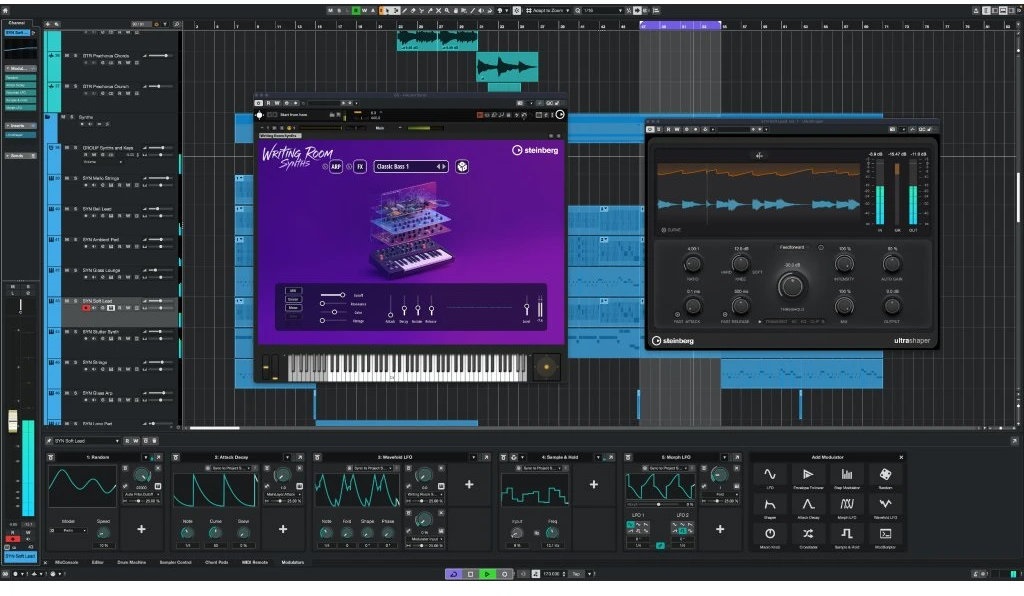Image resolution: width=1024 pixels, height=596 pixels.
Task: Open the Feedforward mode dropdown in UltraShaper
Action: click(792, 247)
